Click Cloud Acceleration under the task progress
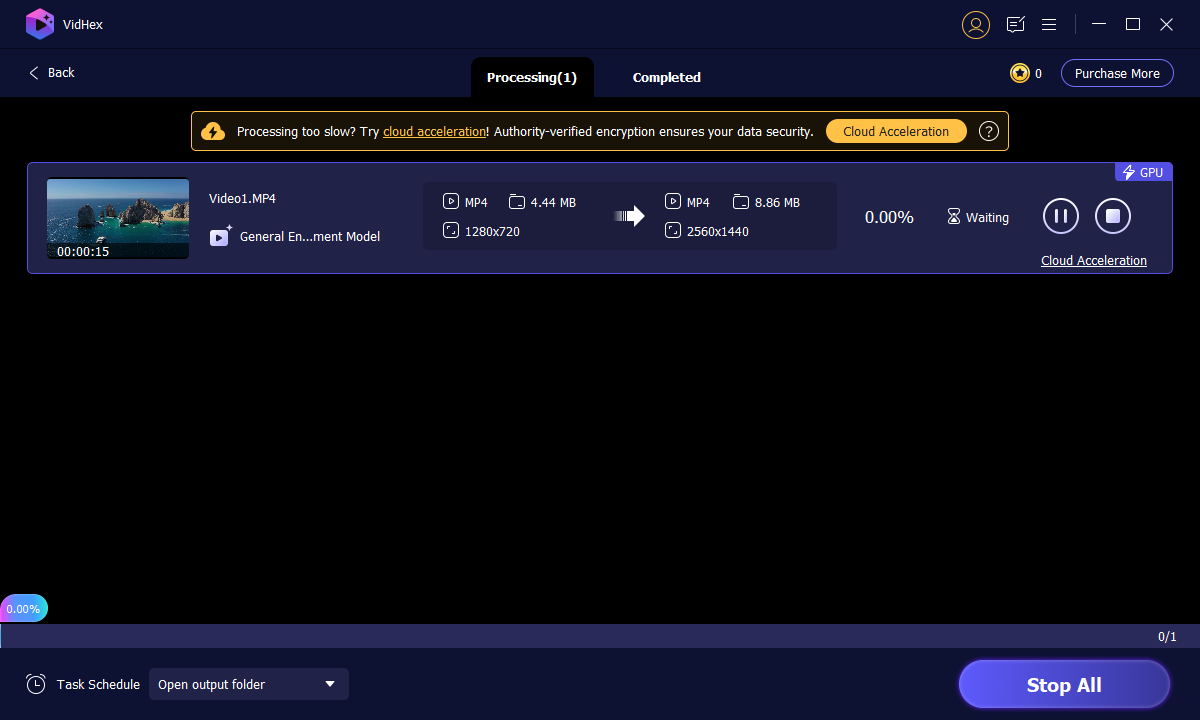 tap(1093, 260)
